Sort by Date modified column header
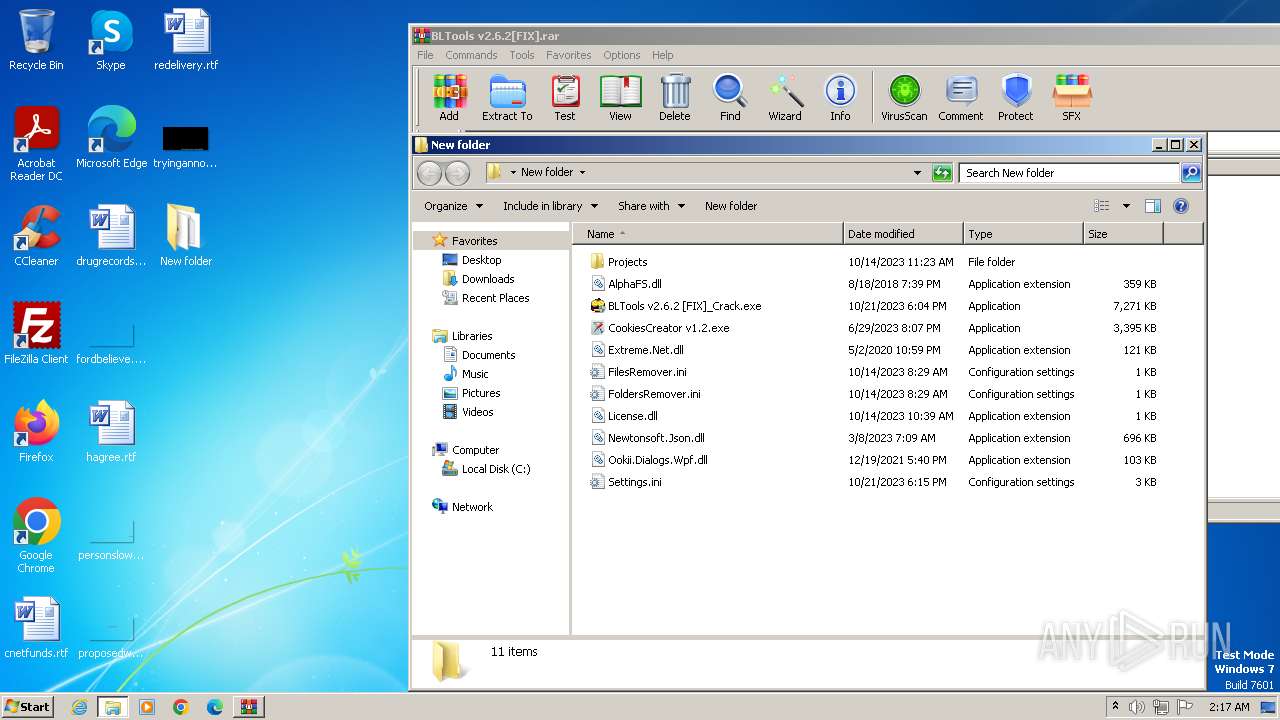Image resolution: width=1280 pixels, height=720 pixels. tap(903, 234)
